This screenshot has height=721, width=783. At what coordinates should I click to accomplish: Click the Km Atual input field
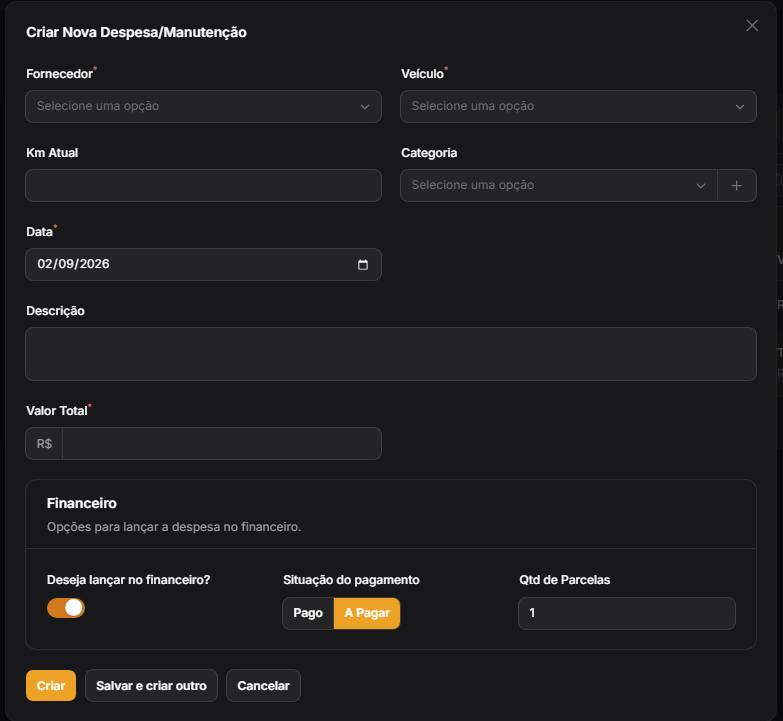pyautogui.click(x=203, y=185)
